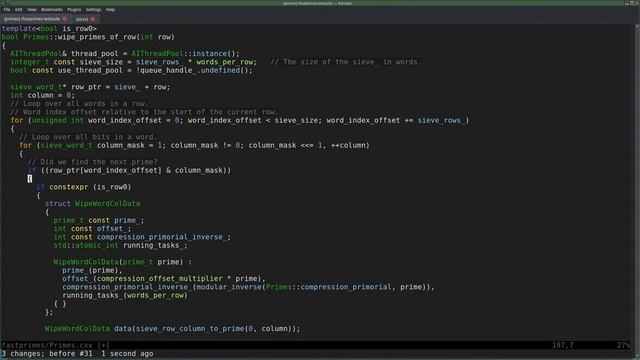The image size is (640, 360).
Task: Click 'AIThreadPool::instance()' call
Action: (x=185, y=53)
